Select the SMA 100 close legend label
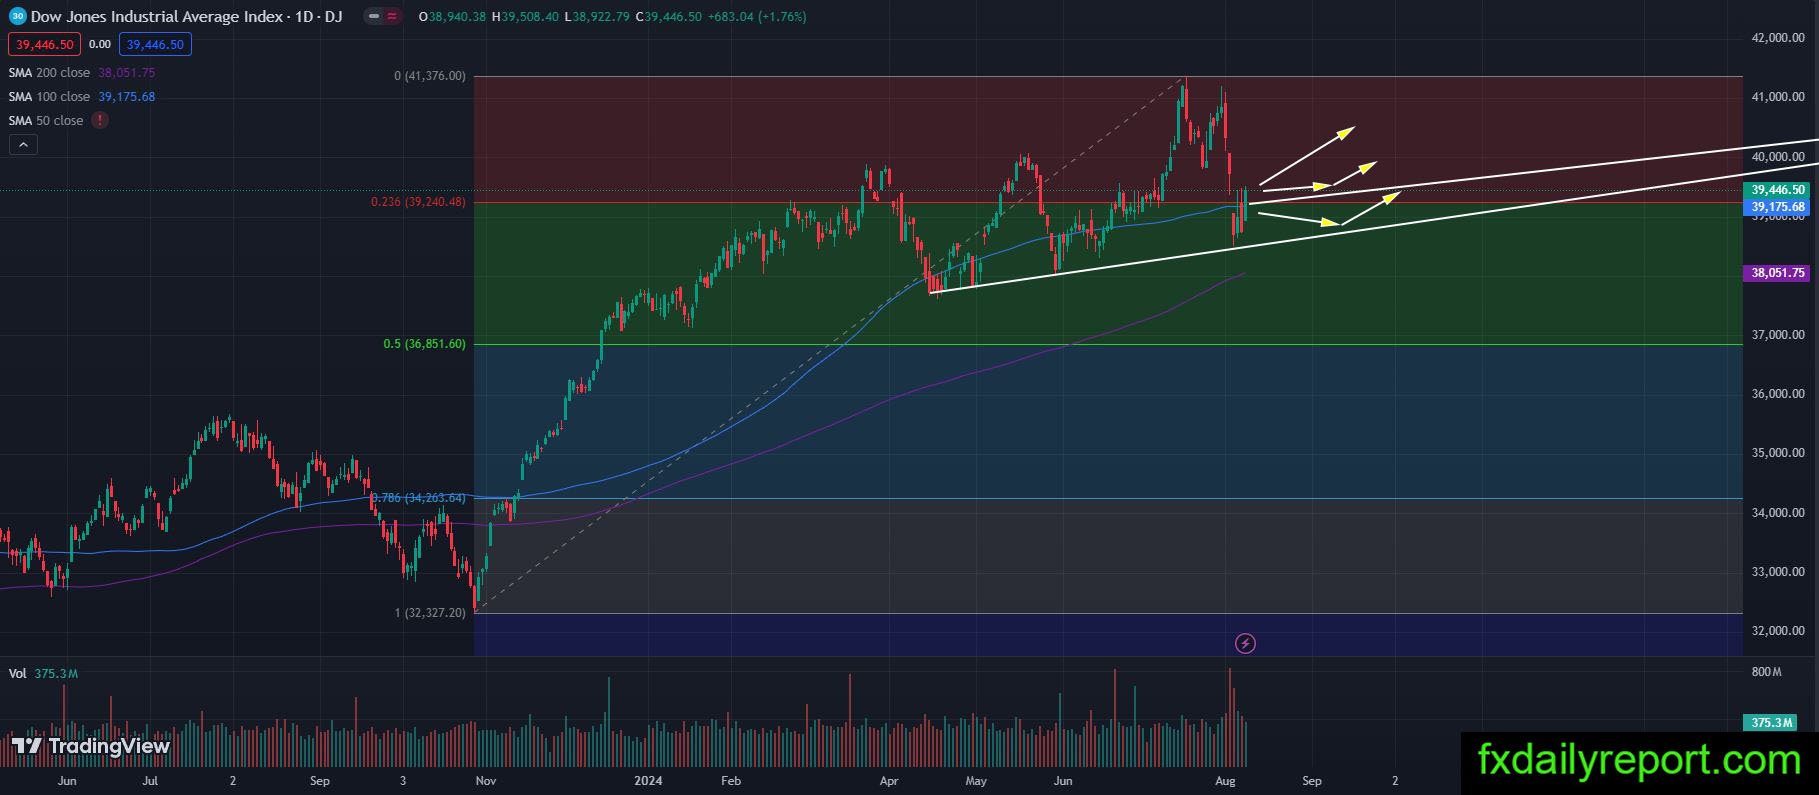This screenshot has height=795, width=1819. click(x=49, y=97)
